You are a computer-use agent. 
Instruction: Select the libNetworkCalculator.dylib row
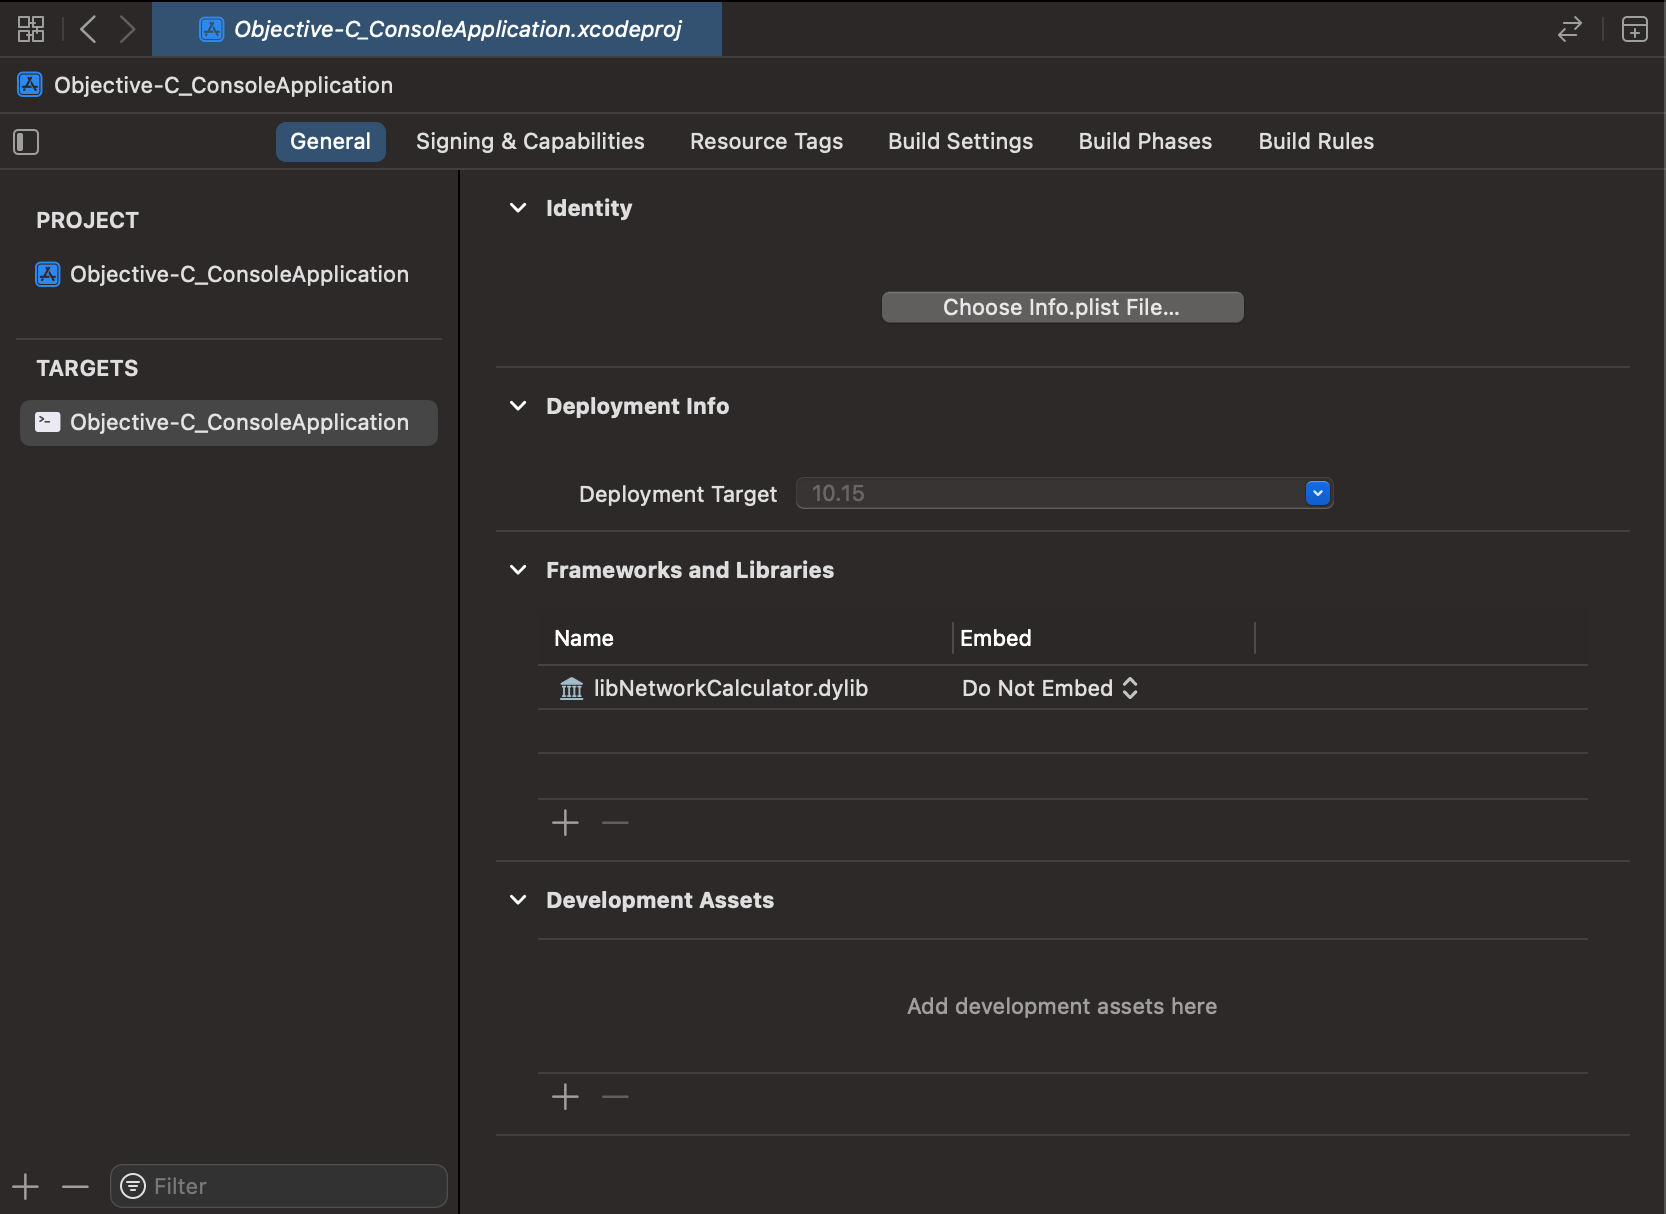[1062, 688]
